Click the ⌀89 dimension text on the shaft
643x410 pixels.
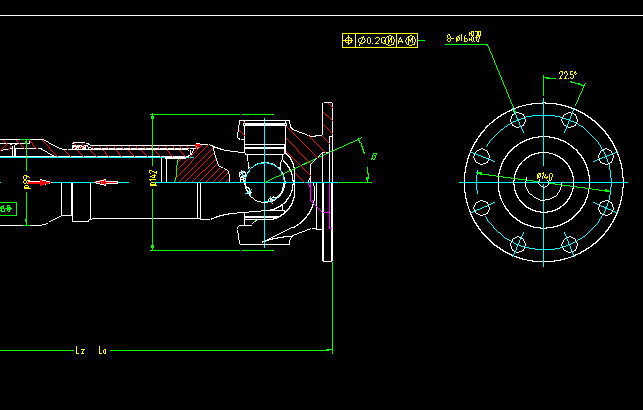(26, 181)
